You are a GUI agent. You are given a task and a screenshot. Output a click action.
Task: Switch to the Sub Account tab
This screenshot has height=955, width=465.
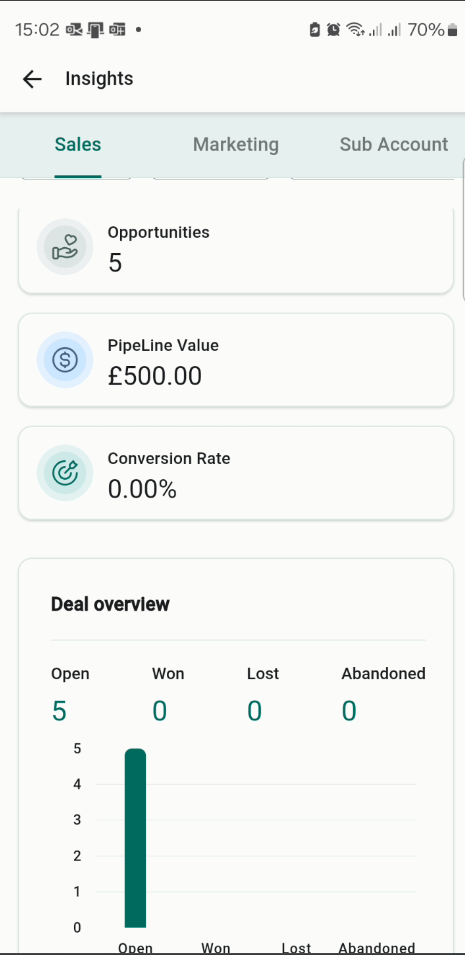point(394,144)
